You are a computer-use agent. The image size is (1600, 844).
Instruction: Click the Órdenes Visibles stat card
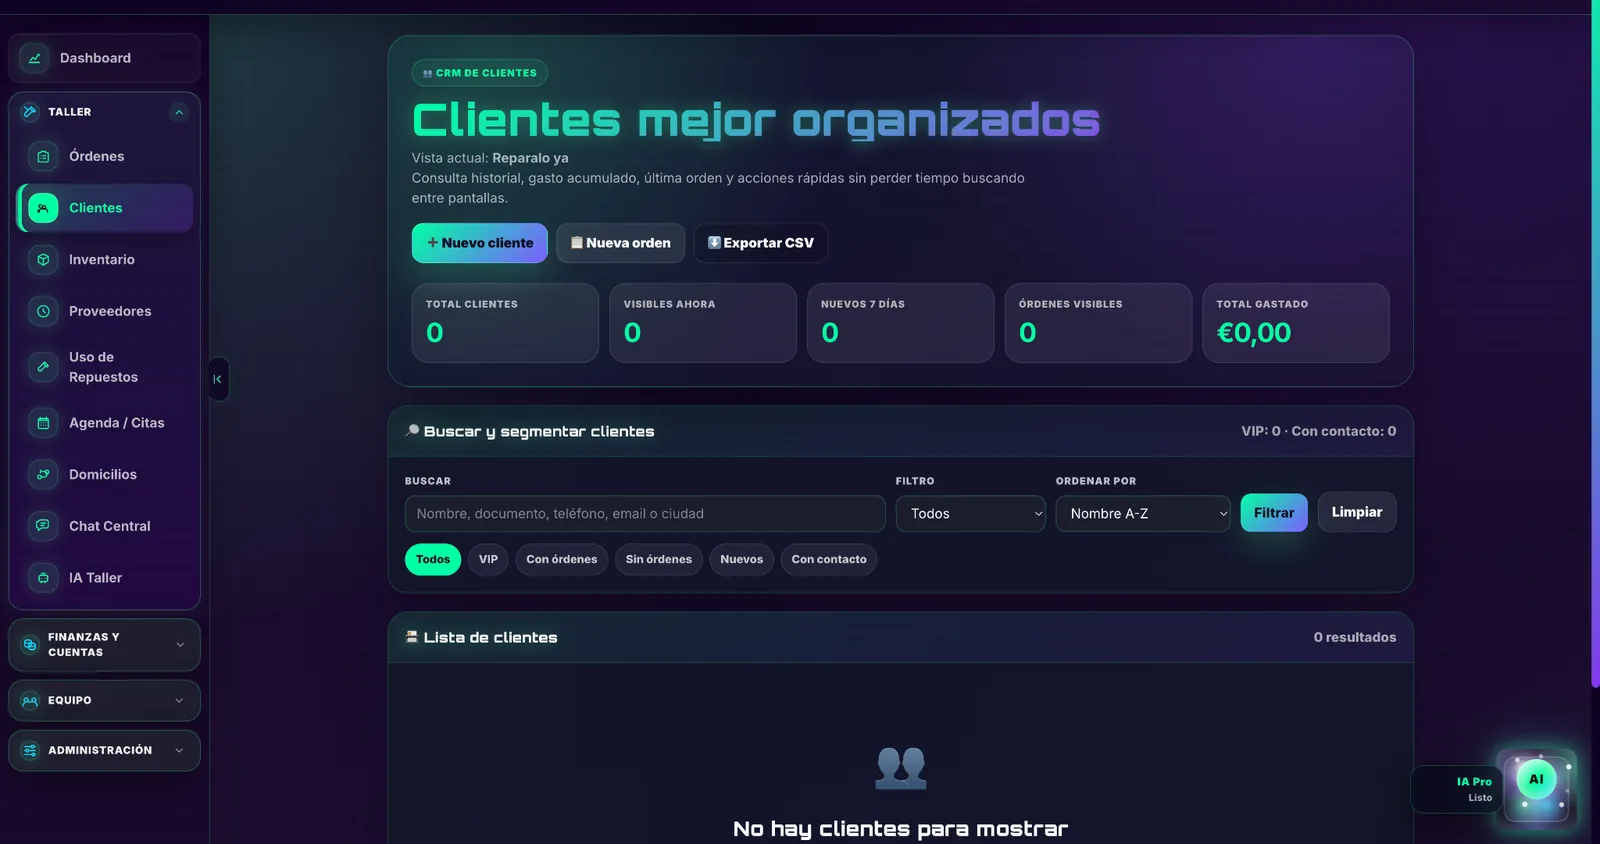pos(1098,323)
